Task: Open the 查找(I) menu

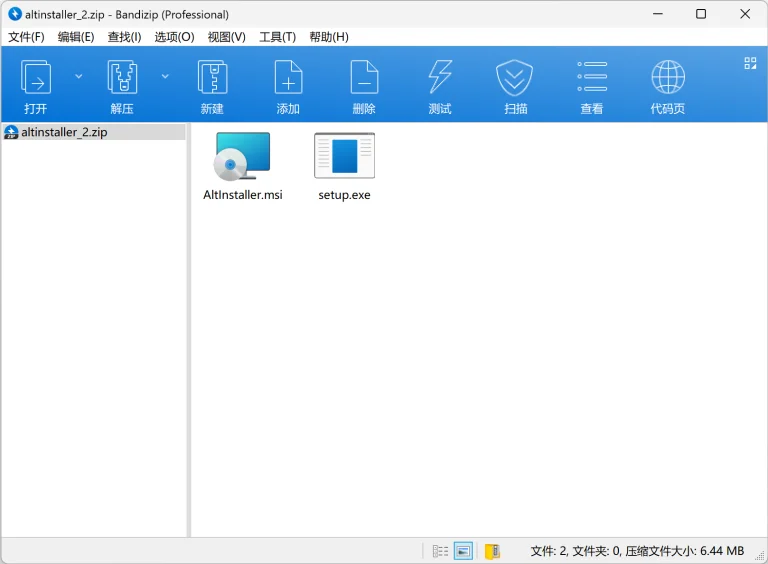Action: [124, 37]
